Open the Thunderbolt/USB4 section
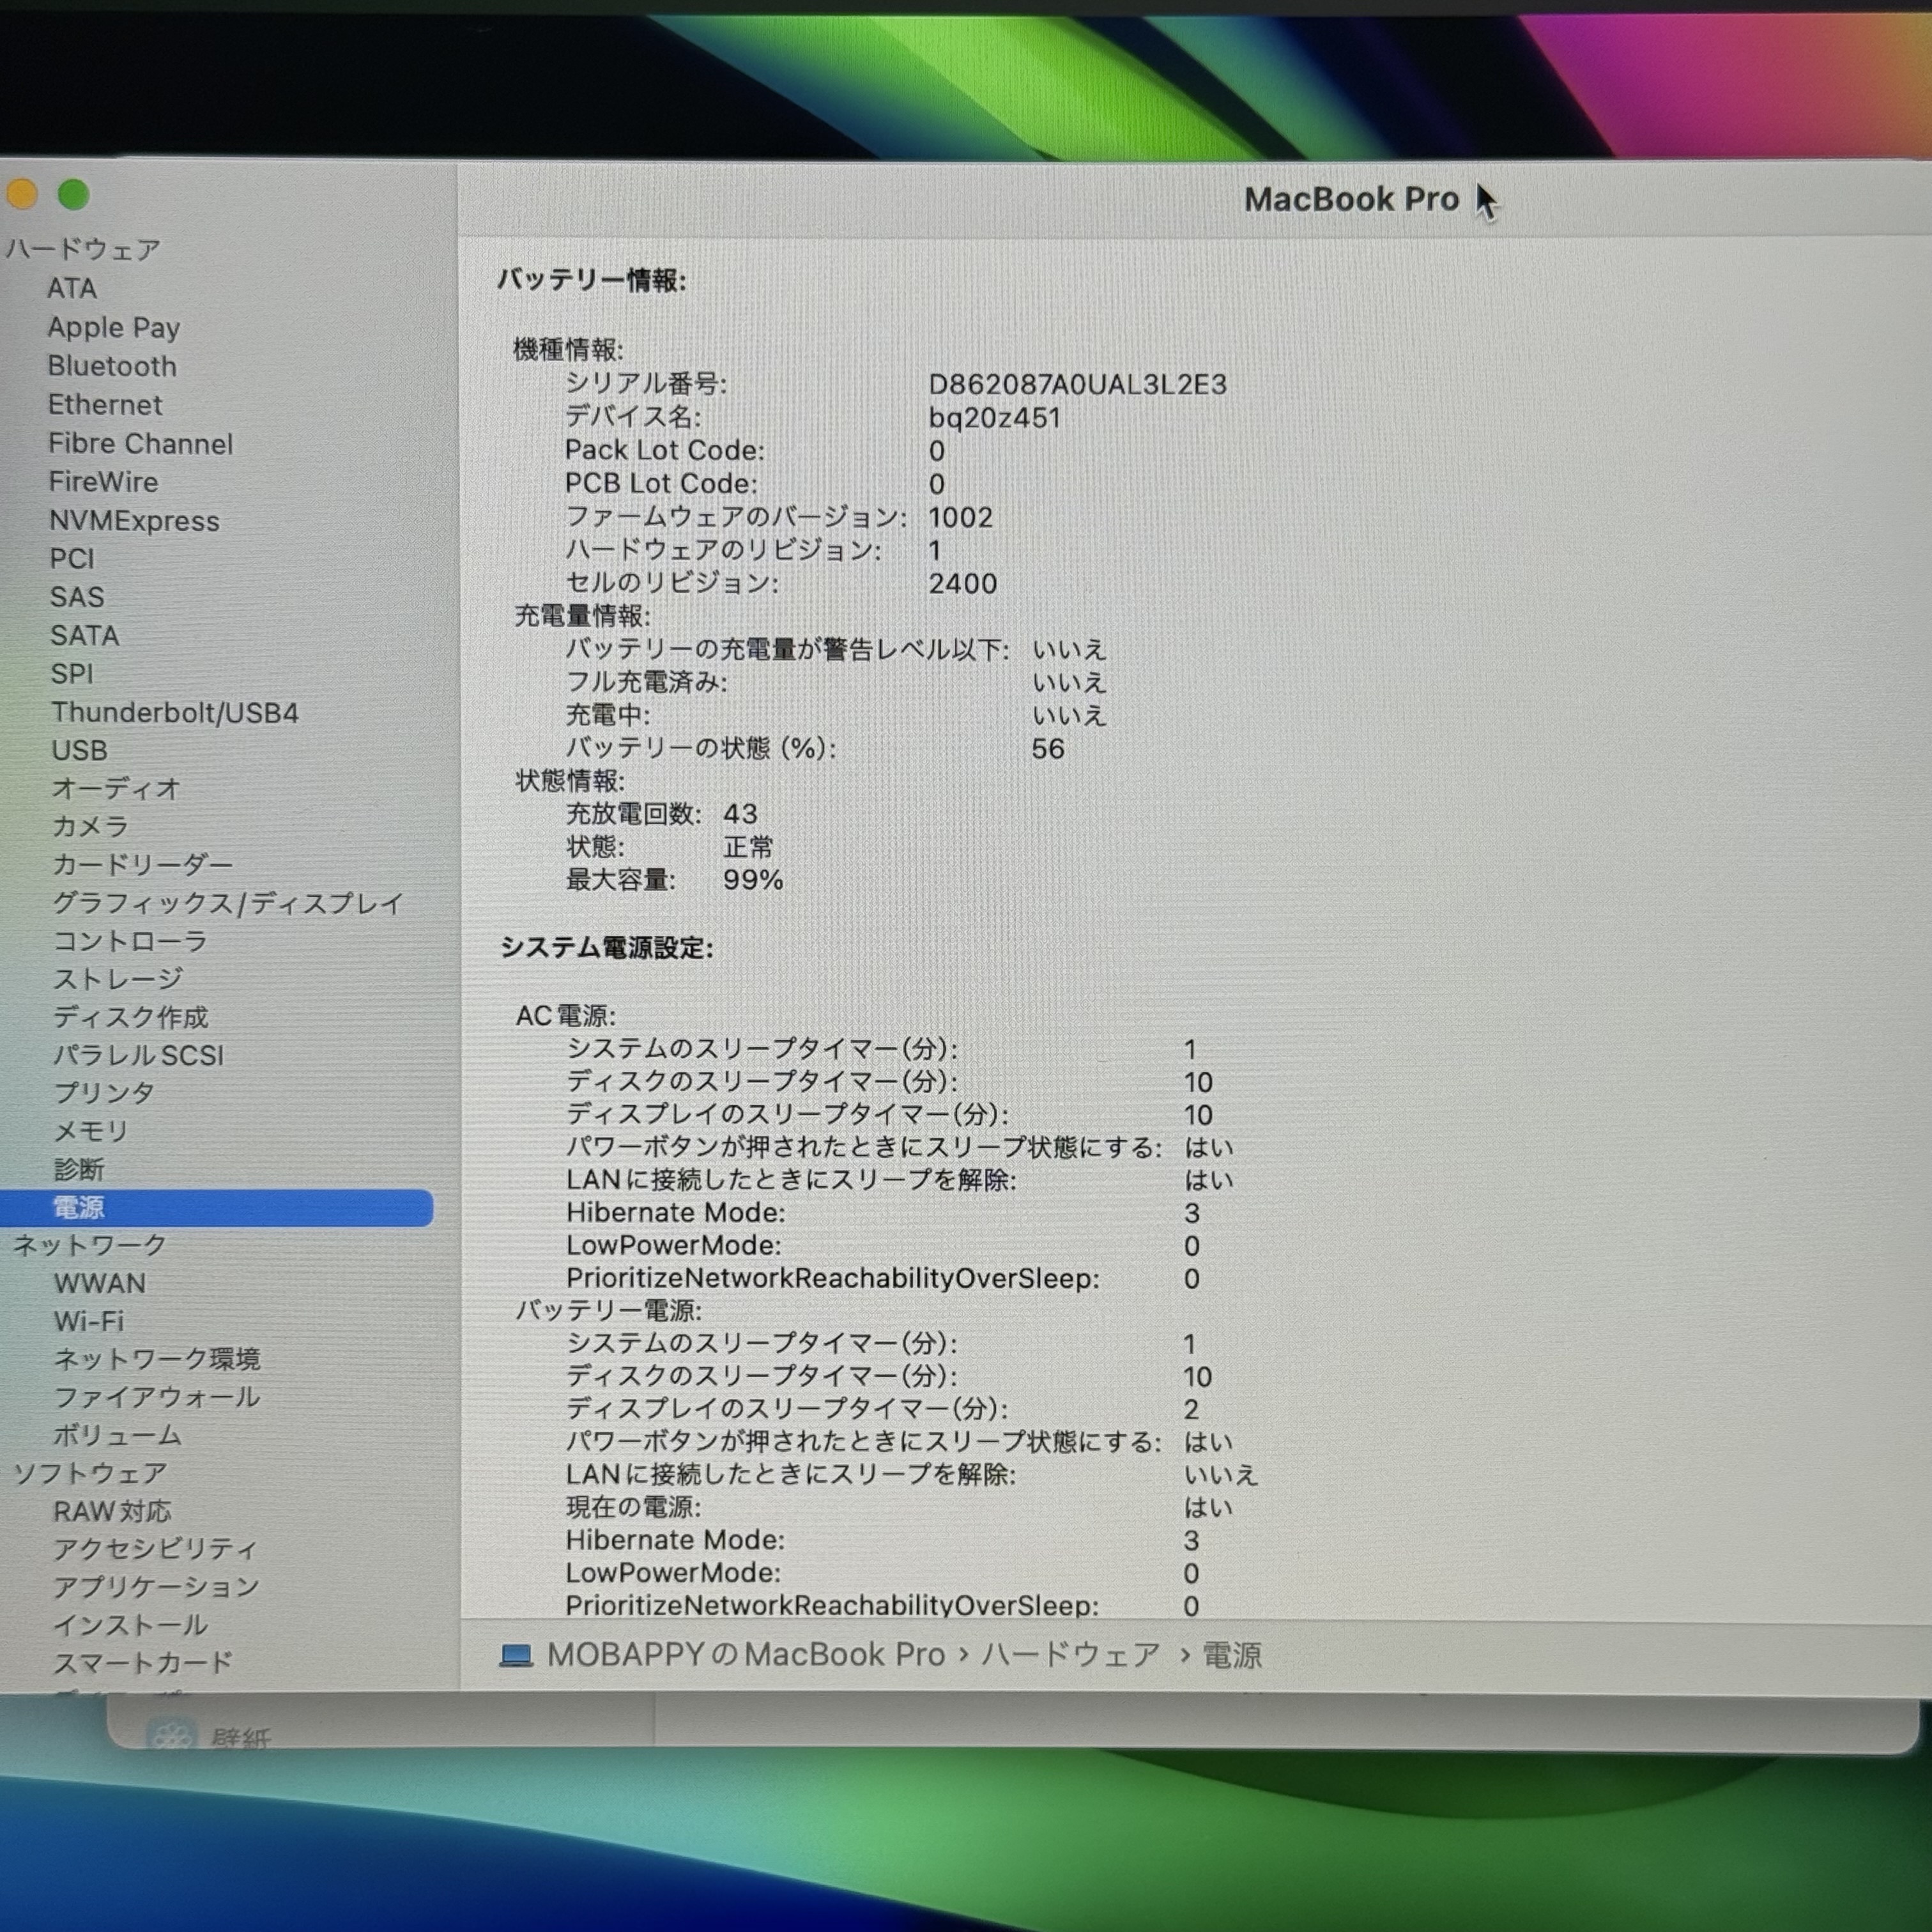Screen dimensions: 1932x1932 point(175,712)
